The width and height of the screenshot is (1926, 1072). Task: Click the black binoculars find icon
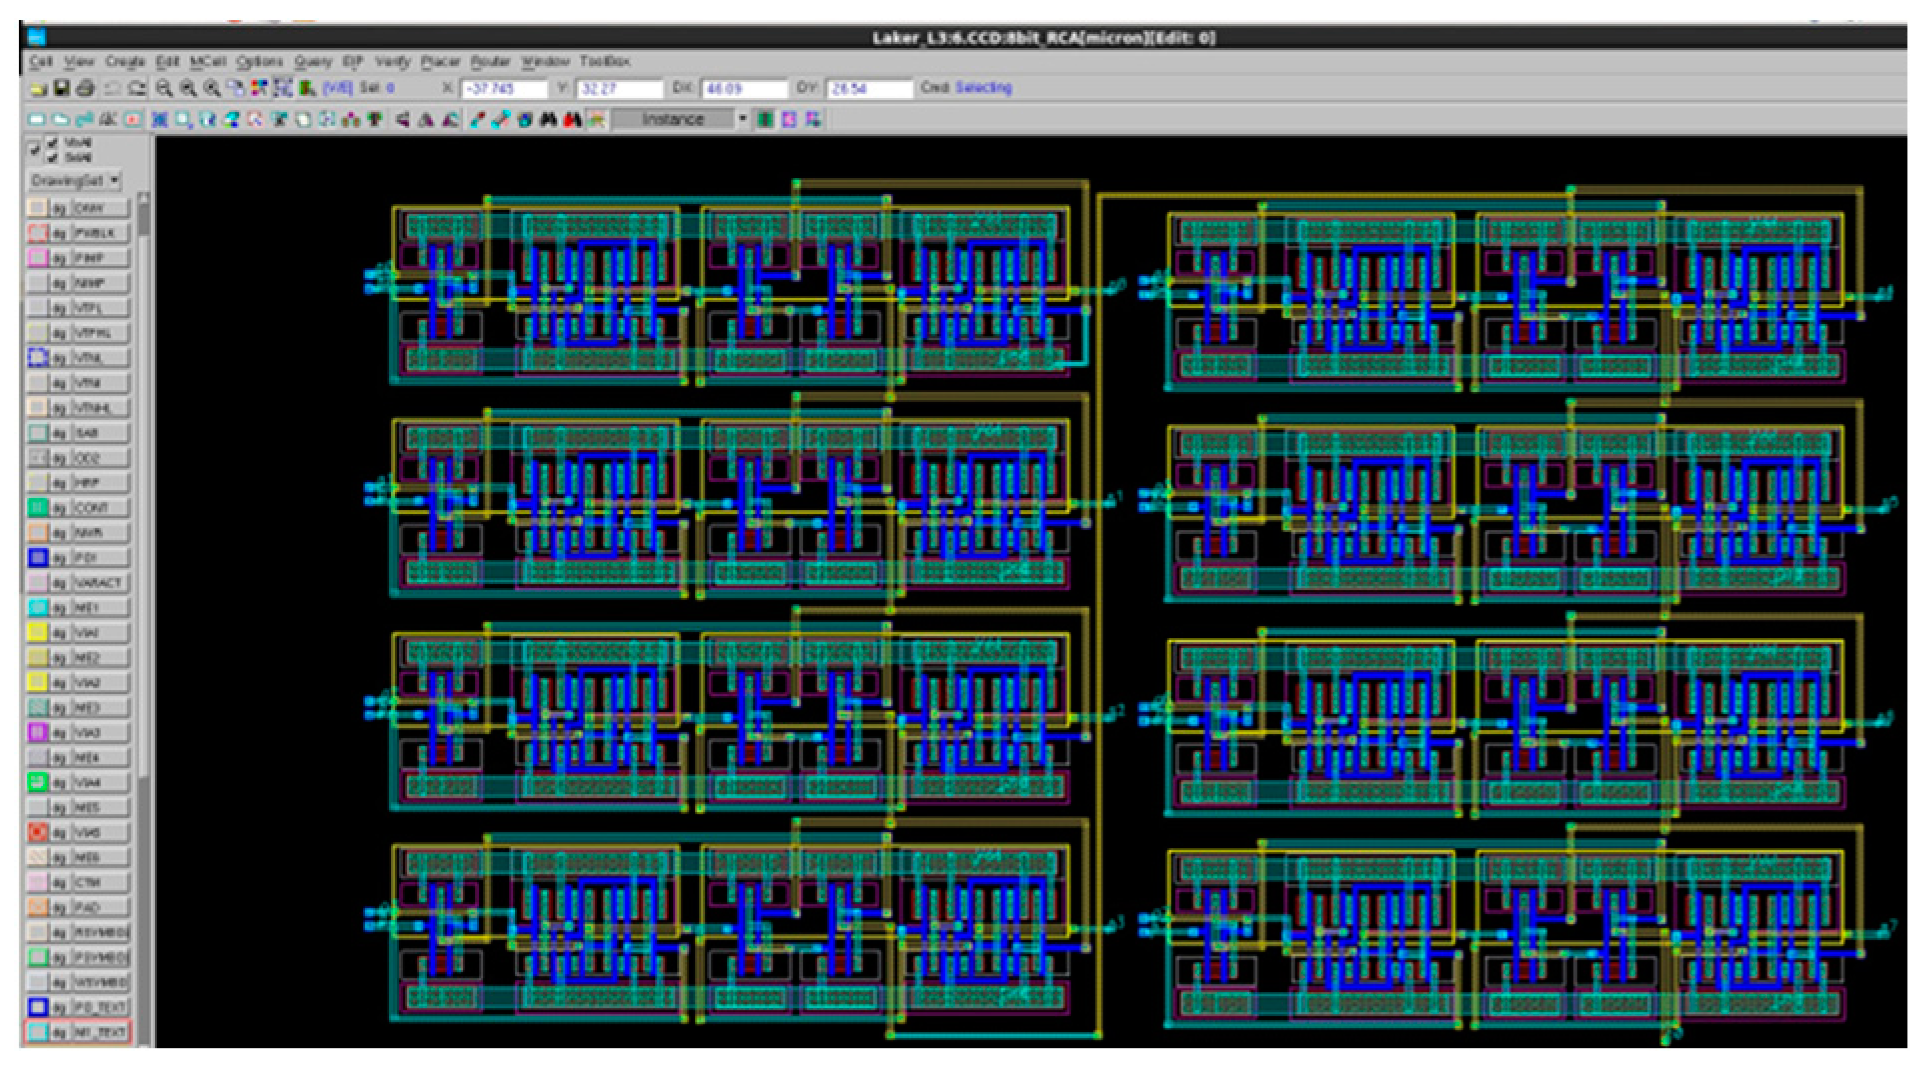[548, 120]
